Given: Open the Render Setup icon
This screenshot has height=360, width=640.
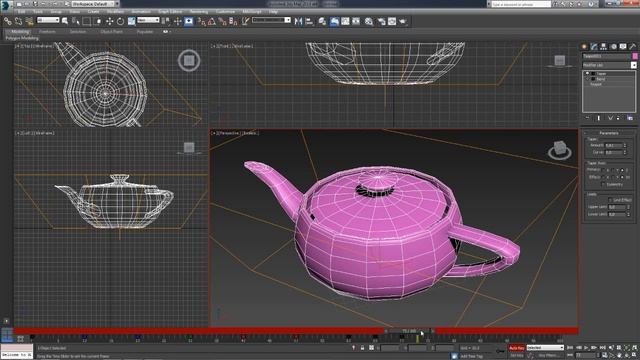Looking at the screenshot, I should pyautogui.click(x=381, y=21).
